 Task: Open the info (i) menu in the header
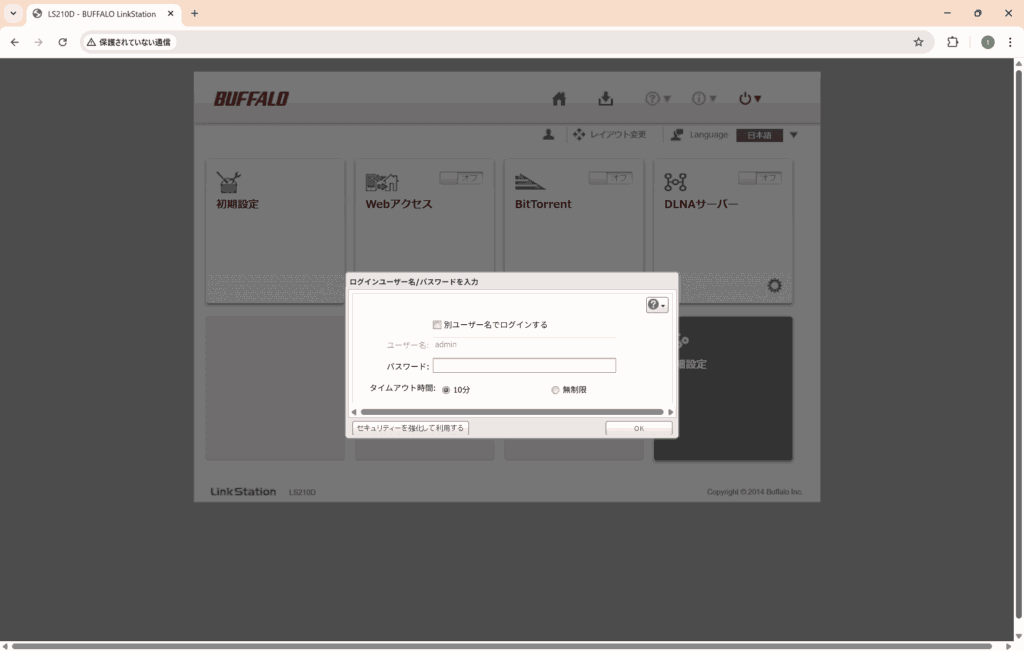704,99
